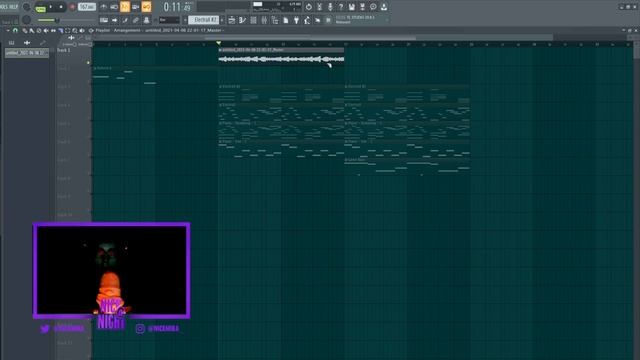Toggle wait for input before playing
This screenshot has height=360, width=640.
pyautogui.click(x=114, y=7)
